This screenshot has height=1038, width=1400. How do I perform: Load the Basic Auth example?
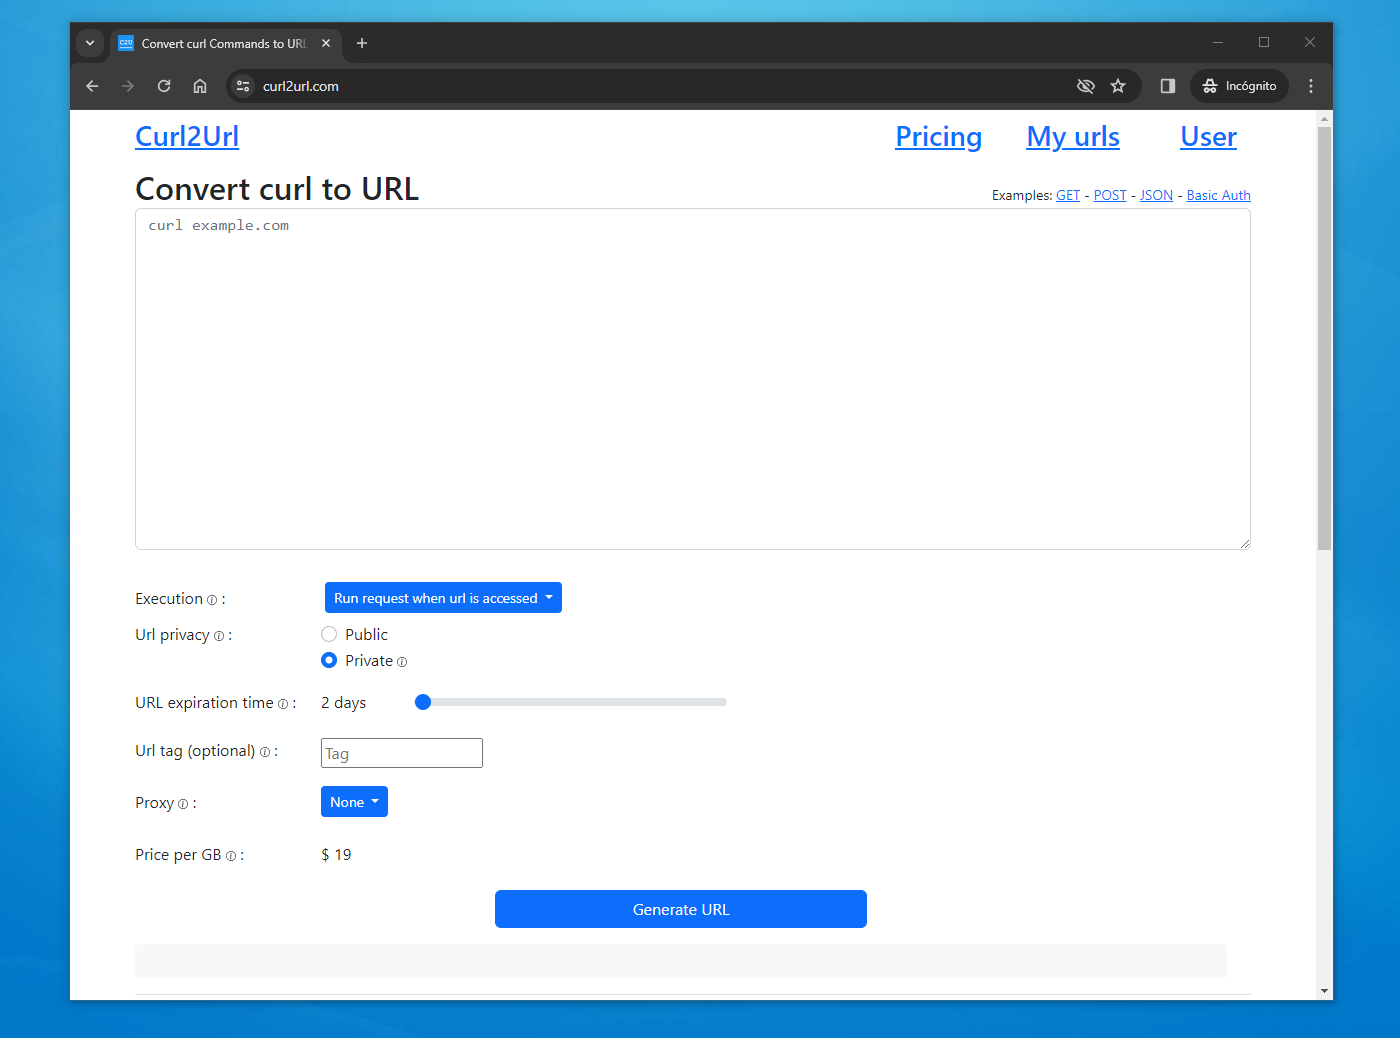pyautogui.click(x=1218, y=195)
